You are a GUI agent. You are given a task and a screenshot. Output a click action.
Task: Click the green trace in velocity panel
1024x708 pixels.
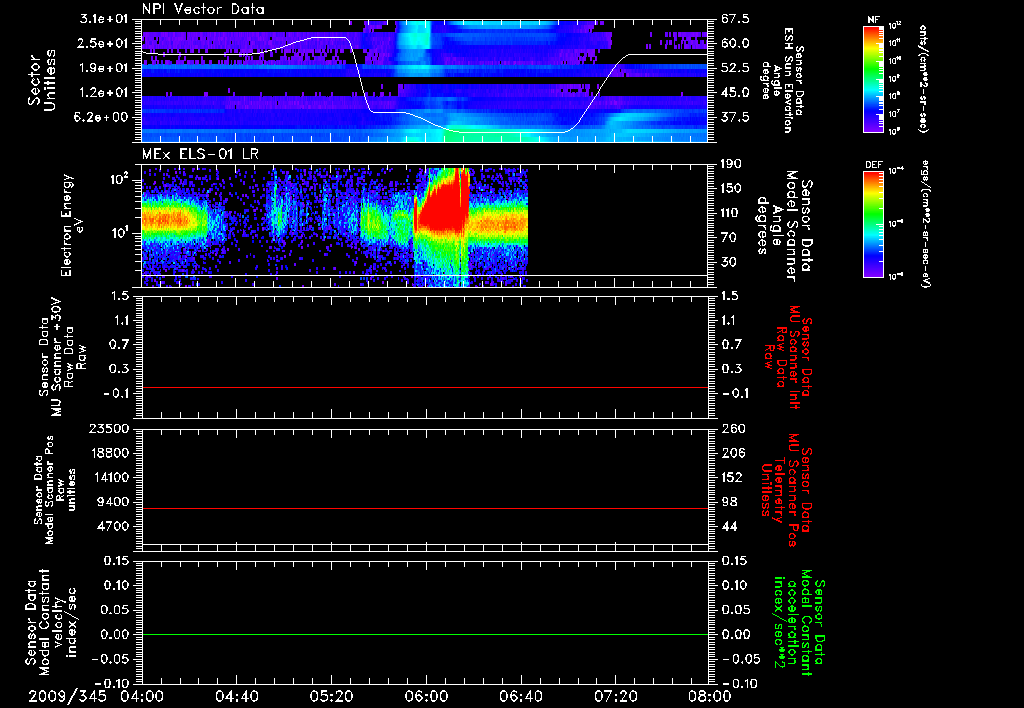click(x=424, y=634)
